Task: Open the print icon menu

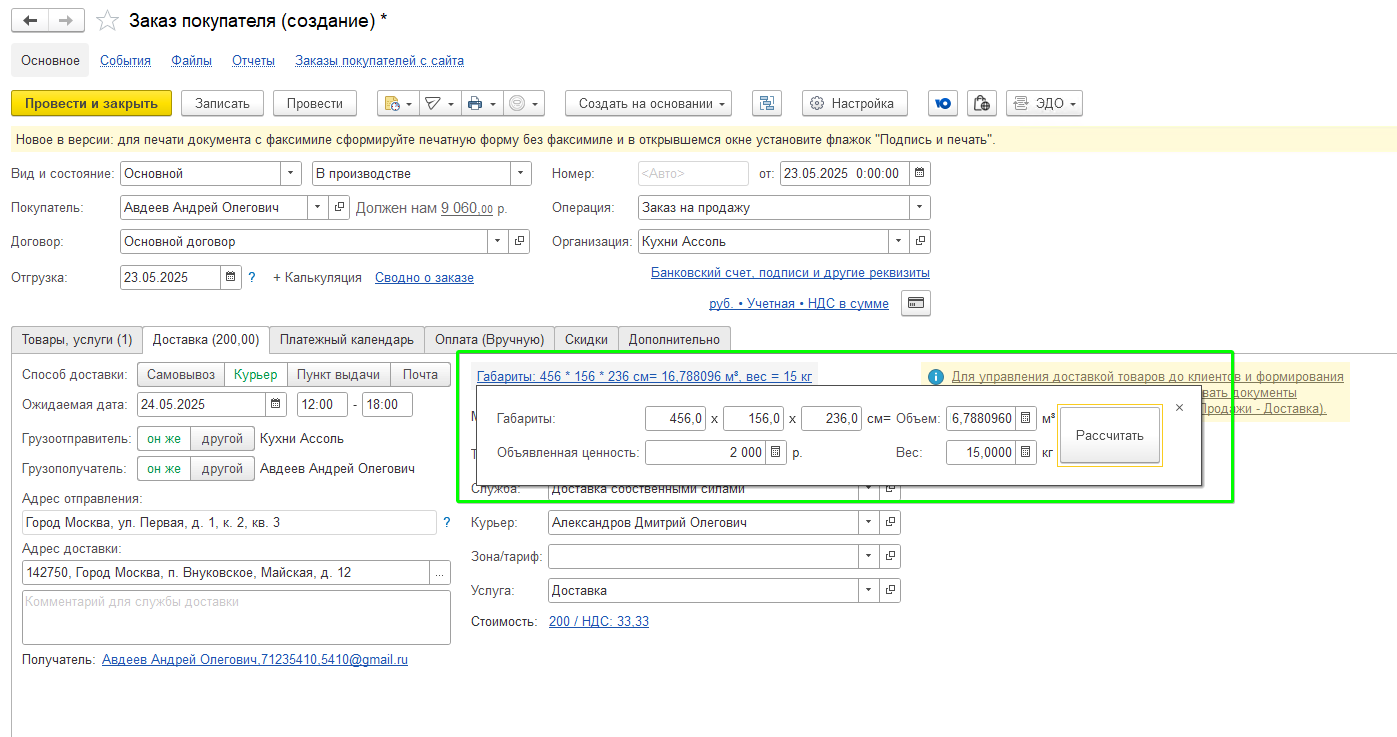Action: pos(480,103)
